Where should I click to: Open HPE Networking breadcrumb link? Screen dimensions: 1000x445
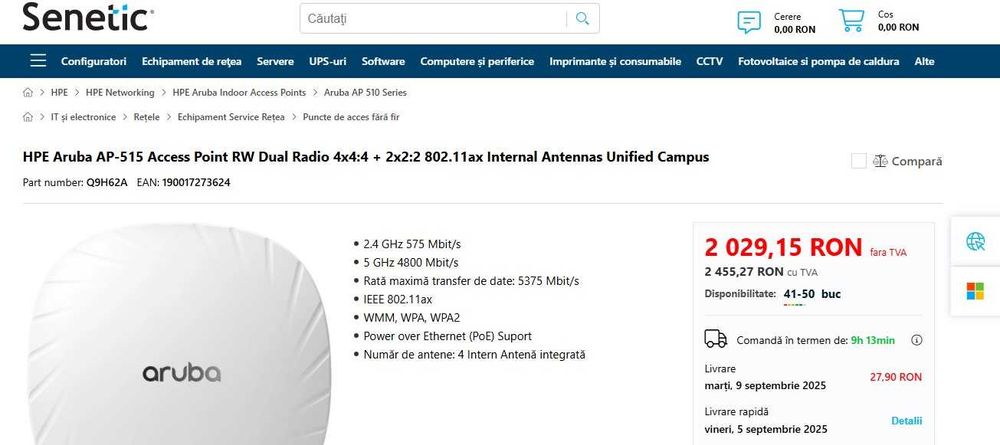[x=120, y=92]
